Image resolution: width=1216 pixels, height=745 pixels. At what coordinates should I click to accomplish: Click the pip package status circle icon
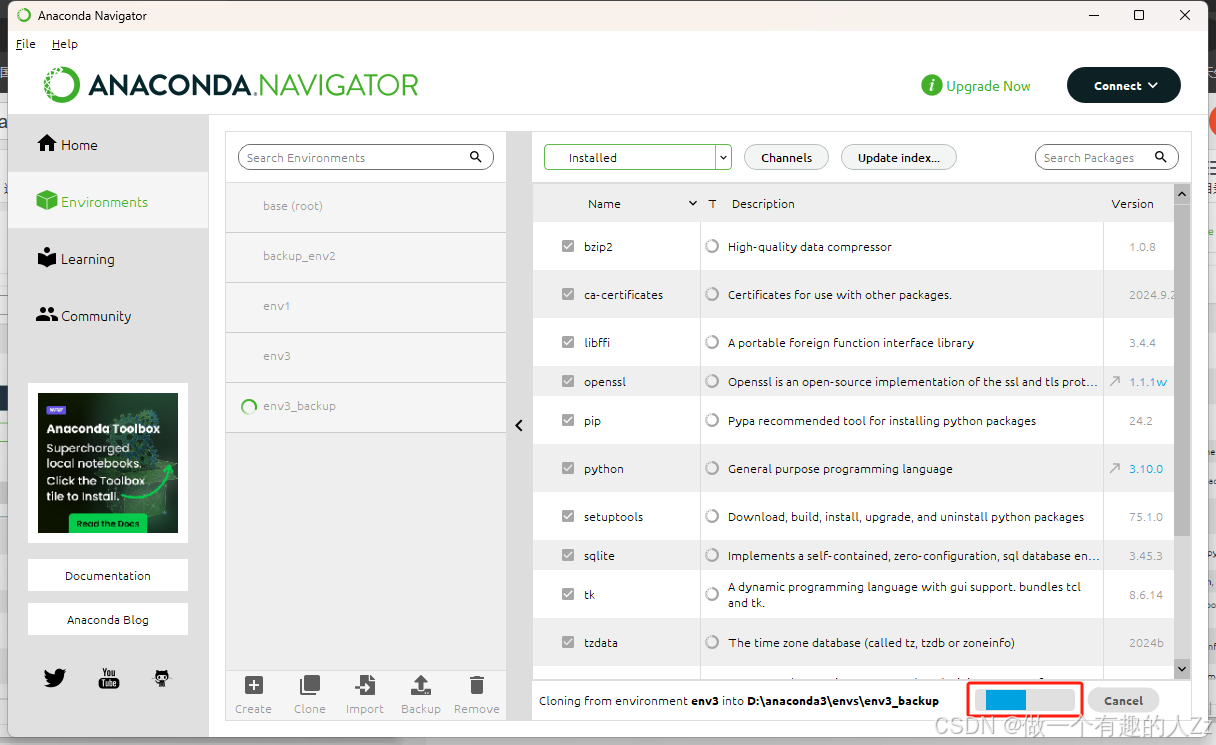click(x=712, y=420)
